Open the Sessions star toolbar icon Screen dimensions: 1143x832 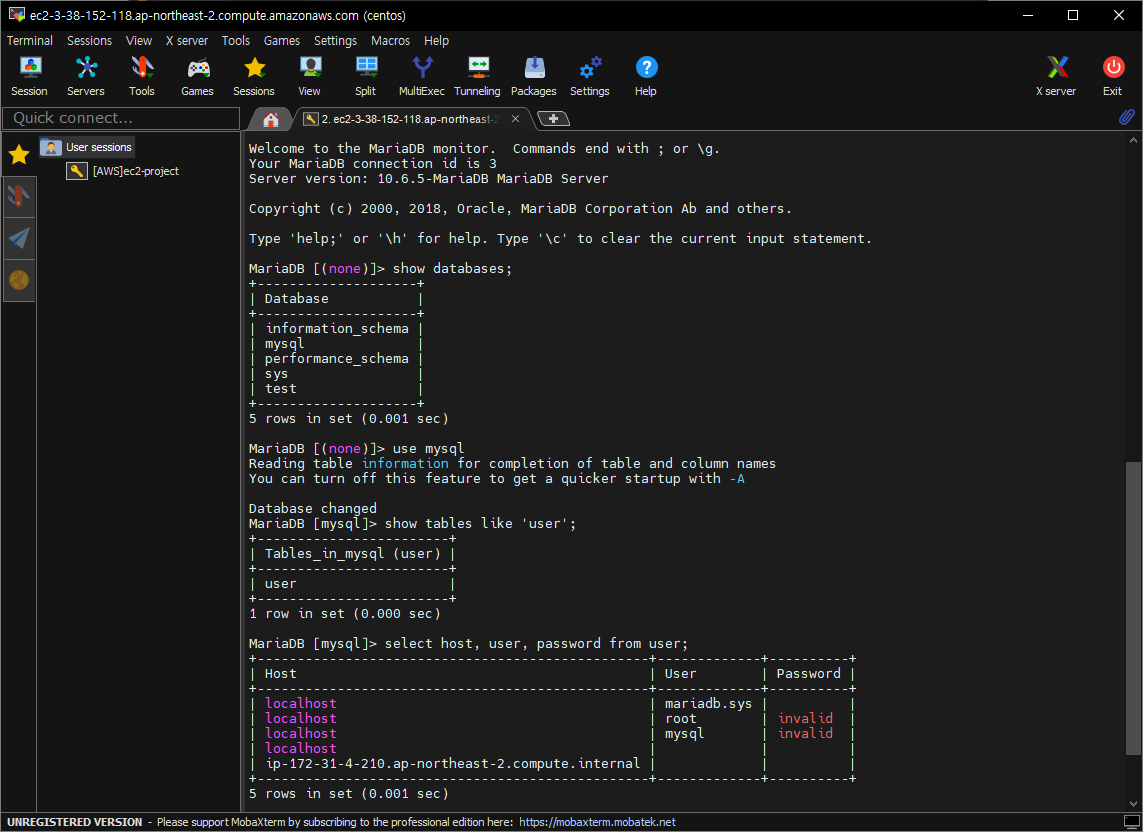click(254, 76)
